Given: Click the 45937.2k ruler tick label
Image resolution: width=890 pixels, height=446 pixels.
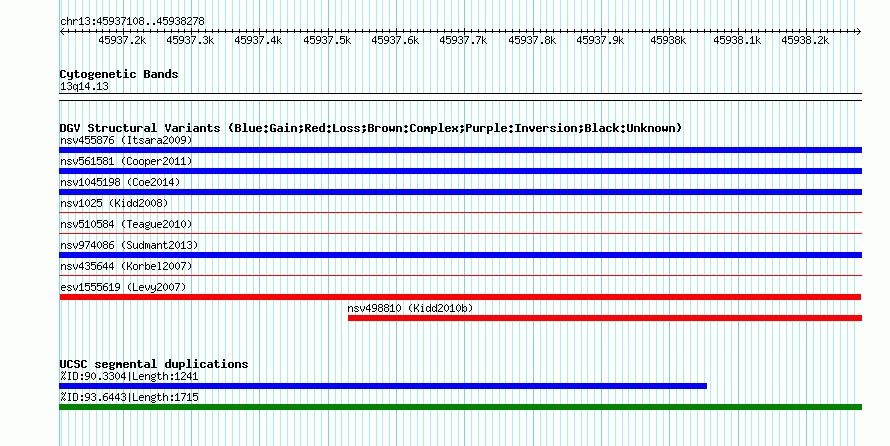Looking at the screenshot, I should click(122, 40).
